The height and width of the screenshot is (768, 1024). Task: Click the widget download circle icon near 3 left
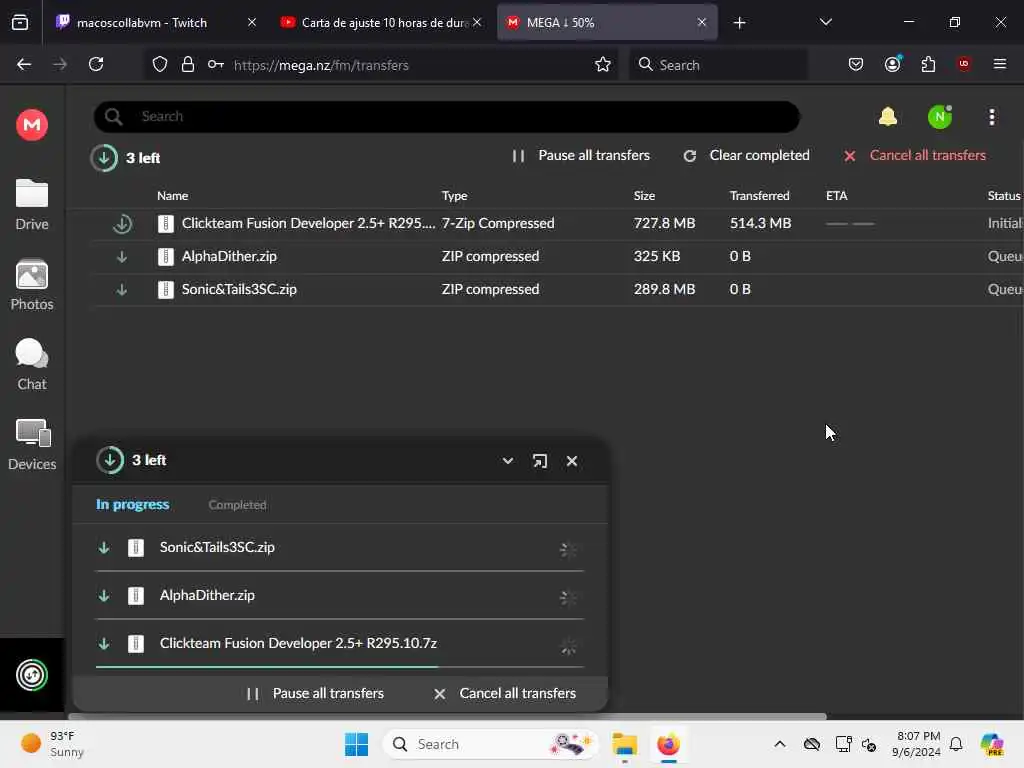[x=110, y=460]
